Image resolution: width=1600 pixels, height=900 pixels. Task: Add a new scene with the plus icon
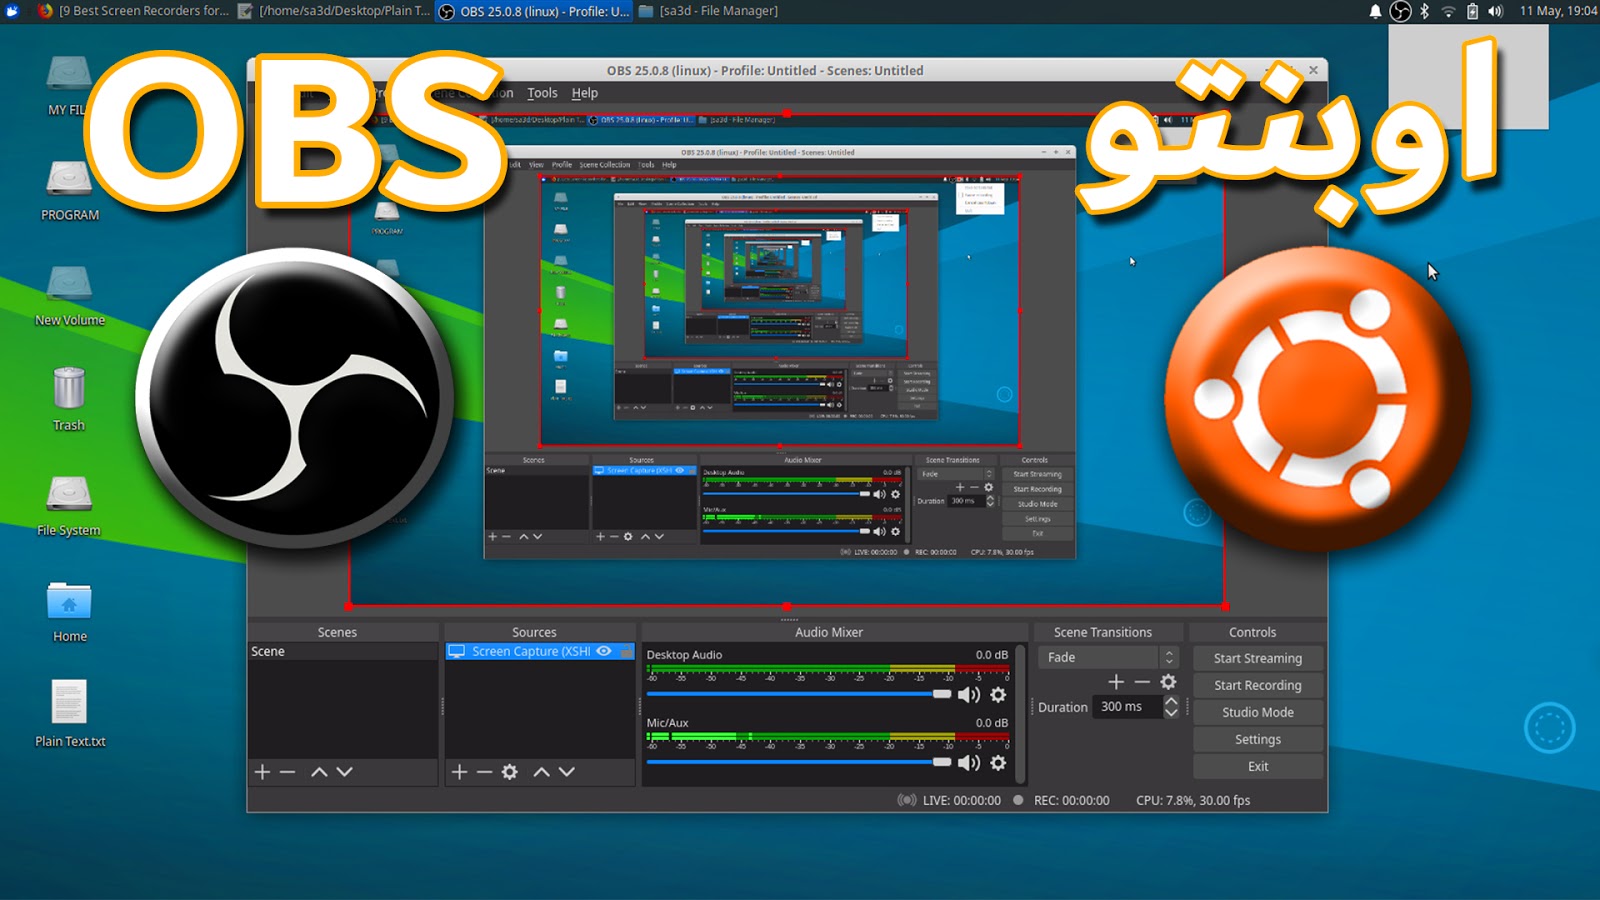pos(262,772)
